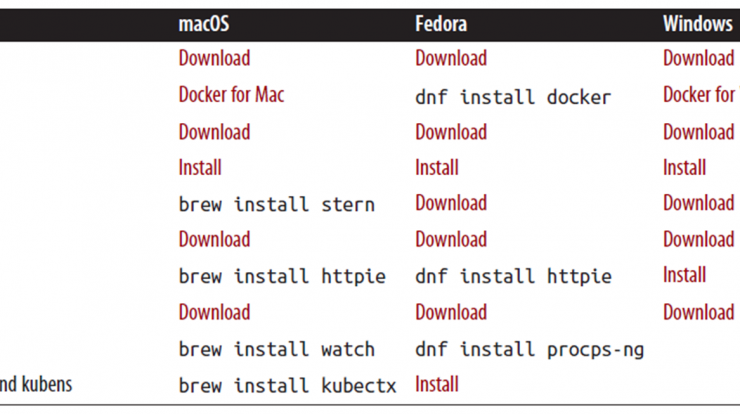
Task: Open the Fedora Download link above dnf install docker
Action: [451, 58]
